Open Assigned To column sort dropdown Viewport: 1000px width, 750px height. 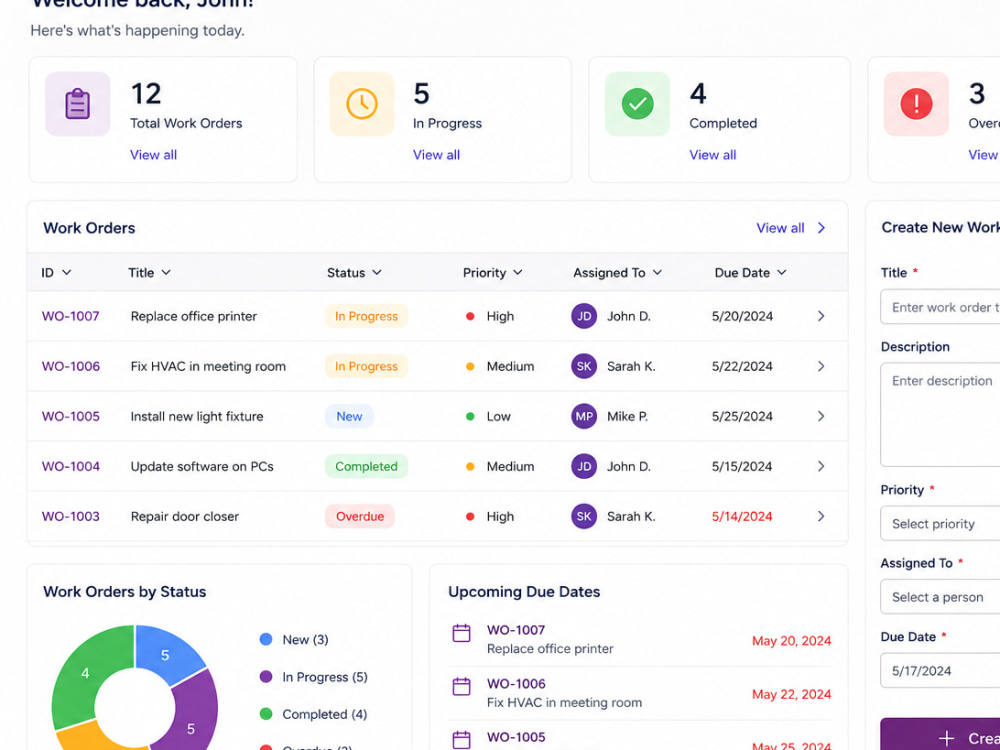[658, 272]
